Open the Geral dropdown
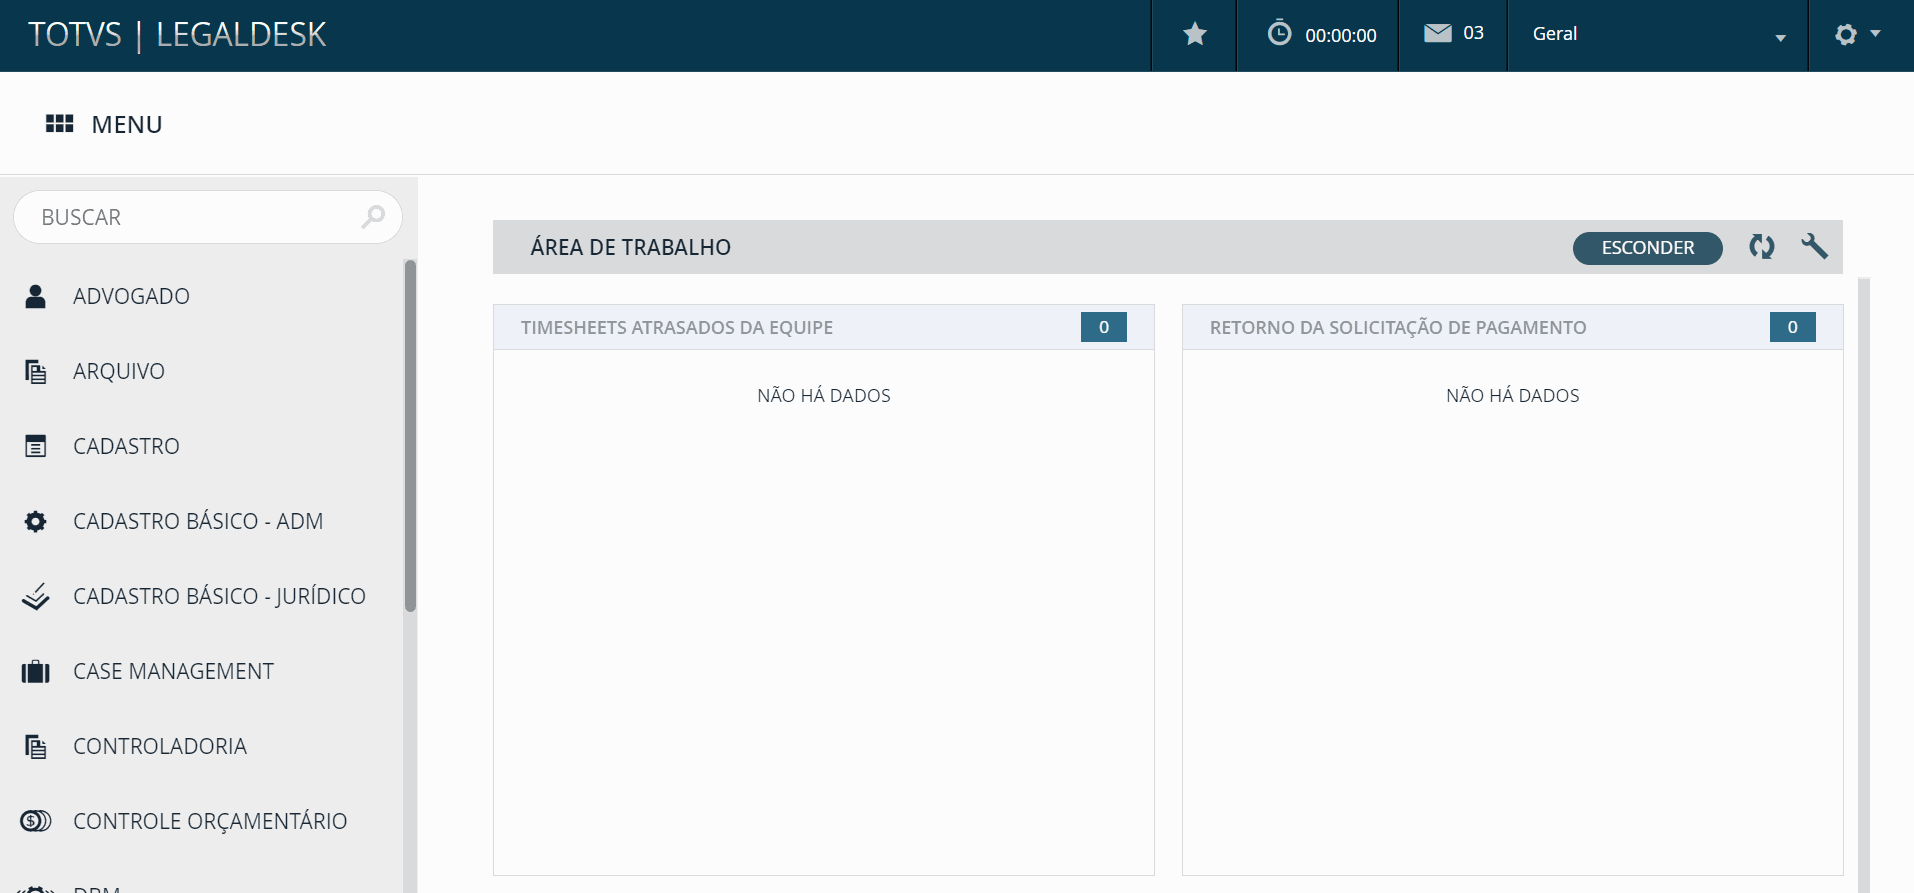1914x893 pixels. click(1657, 35)
